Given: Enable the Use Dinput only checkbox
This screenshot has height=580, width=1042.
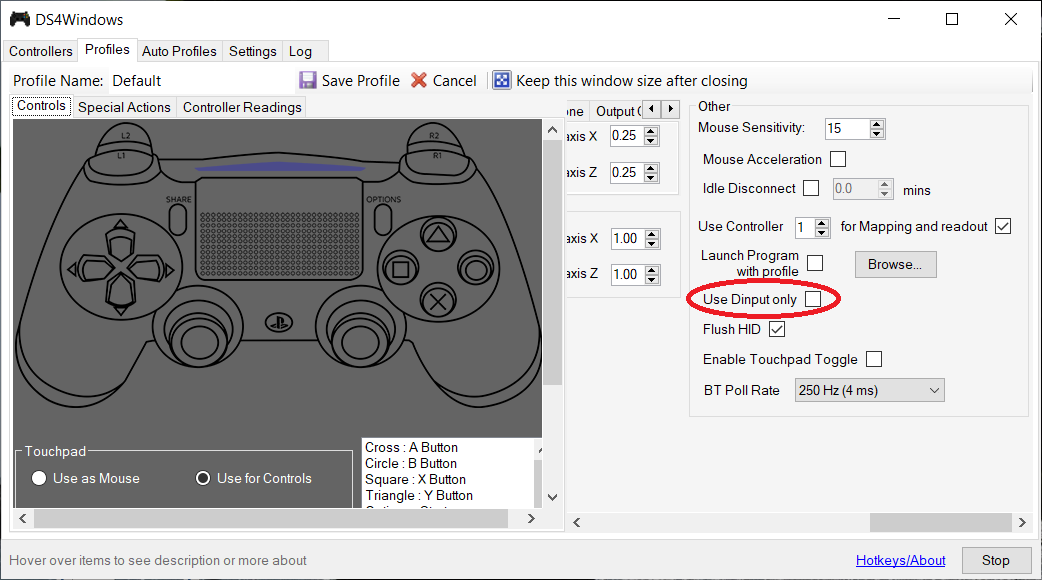Looking at the screenshot, I should tap(813, 299).
